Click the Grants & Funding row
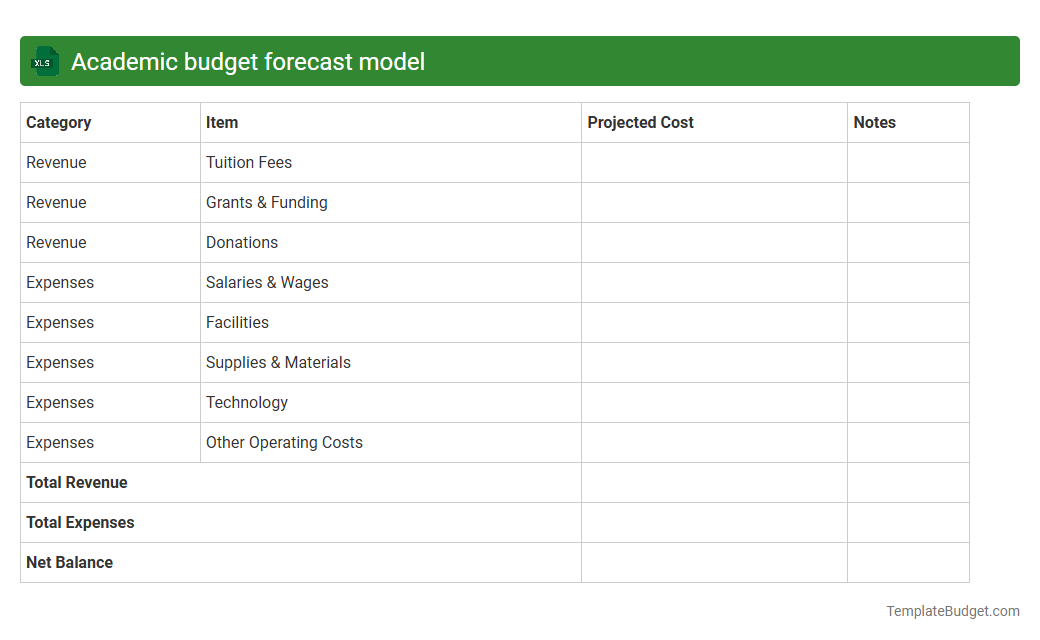1040x640 pixels. pyautogui.click(x=266, y=202)
